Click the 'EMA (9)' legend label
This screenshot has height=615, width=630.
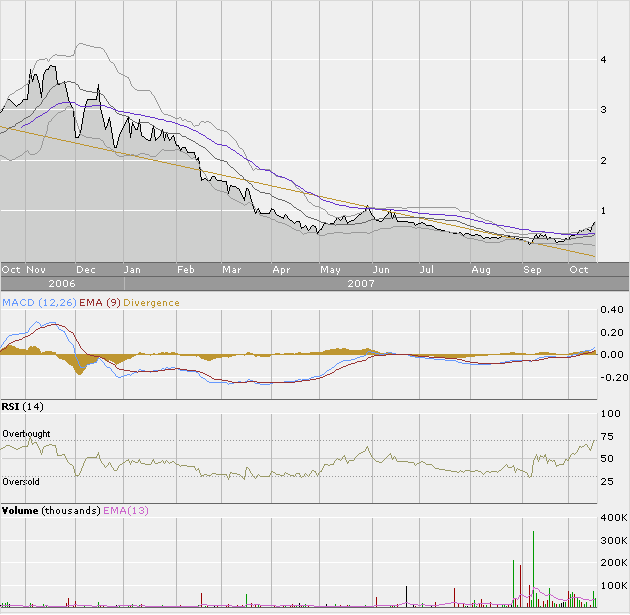pyautogui.click(x=100, y=302)
